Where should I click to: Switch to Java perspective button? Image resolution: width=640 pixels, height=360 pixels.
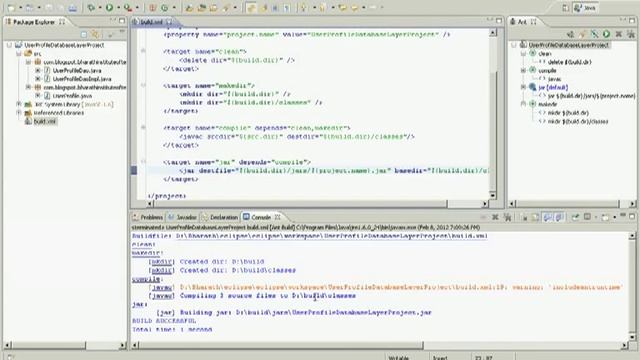coord(586,8)
